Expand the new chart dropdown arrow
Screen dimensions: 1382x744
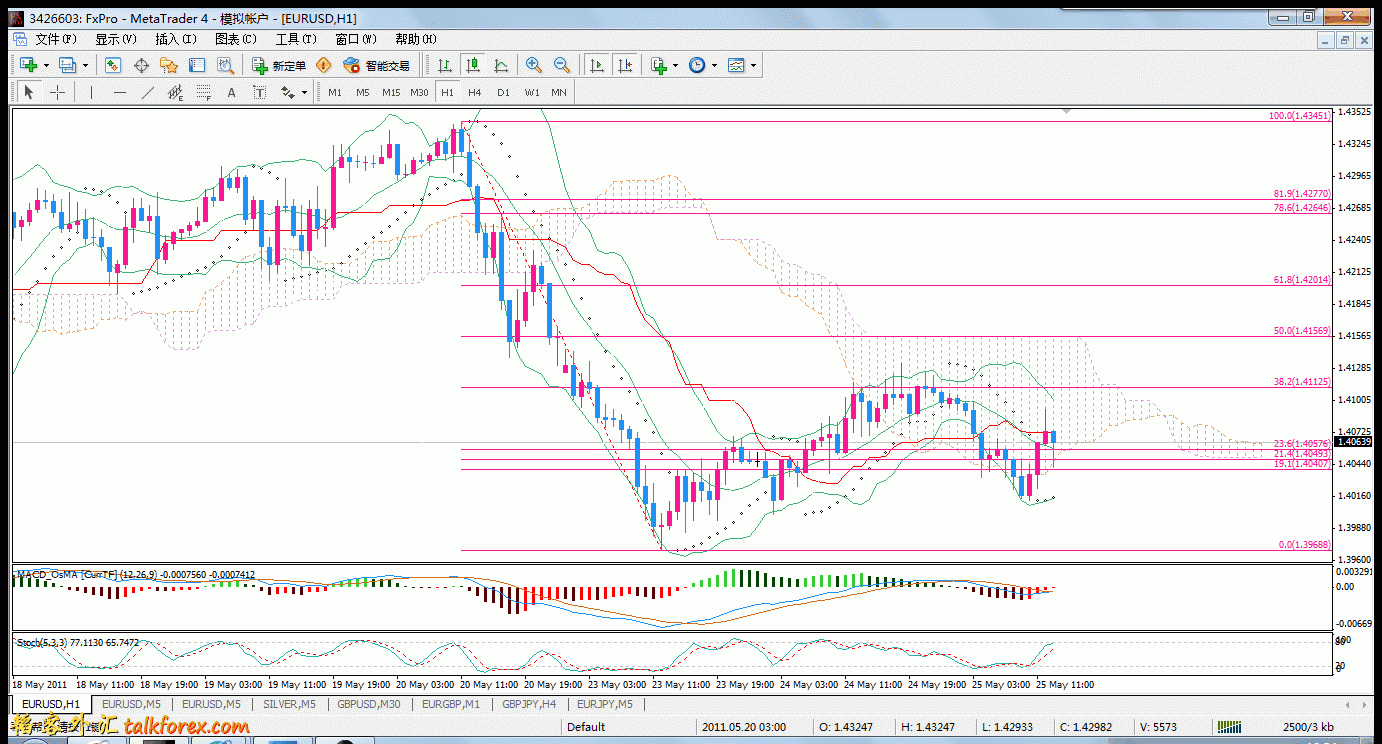(46, 66)
